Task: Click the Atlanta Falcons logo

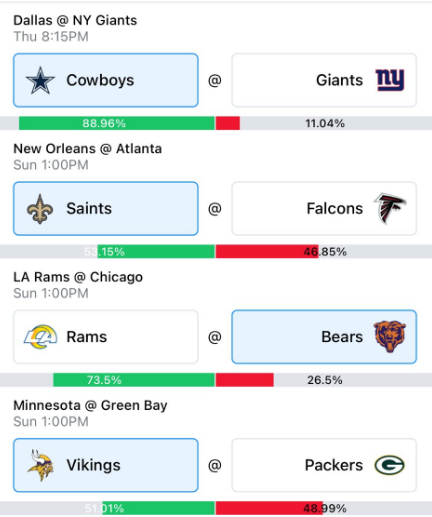Action: coord(390,208)
